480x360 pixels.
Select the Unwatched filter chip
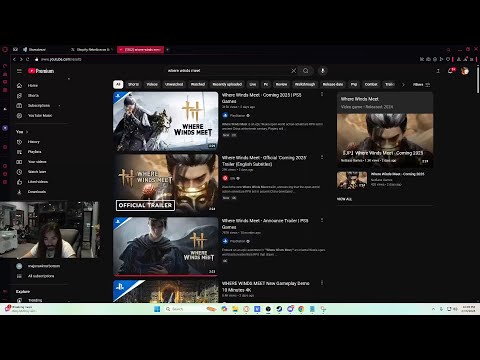[174, 84]
